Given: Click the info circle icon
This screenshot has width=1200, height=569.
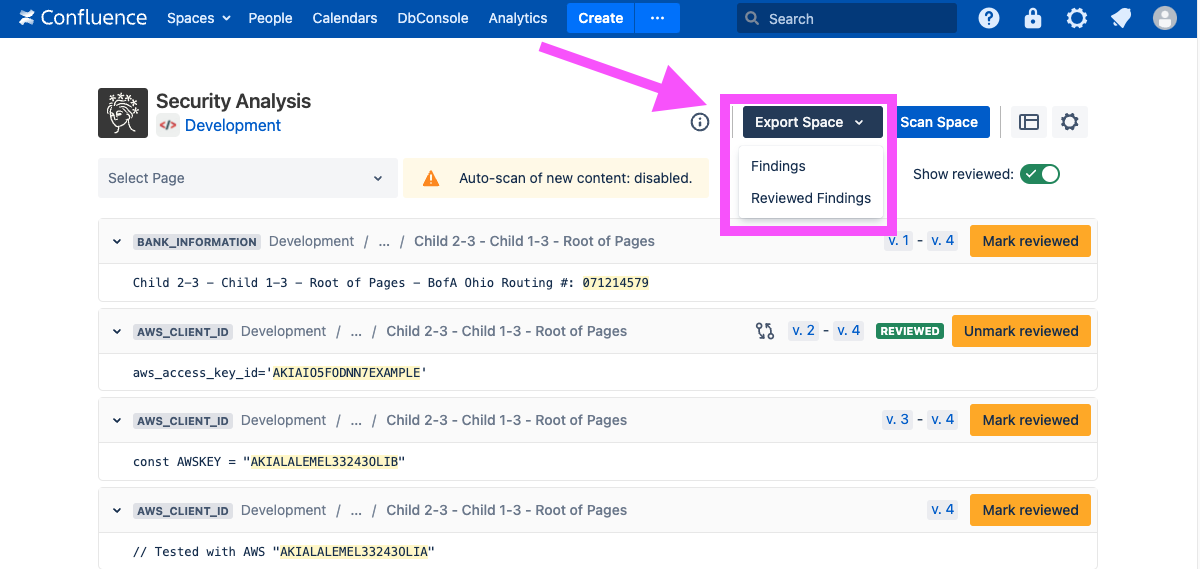Looking at the screenshot, I should pos(700,122).
